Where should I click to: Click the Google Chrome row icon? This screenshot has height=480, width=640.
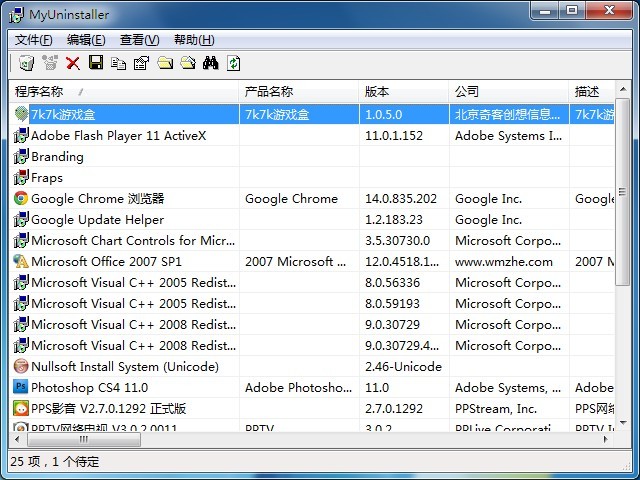coord(21,198)
